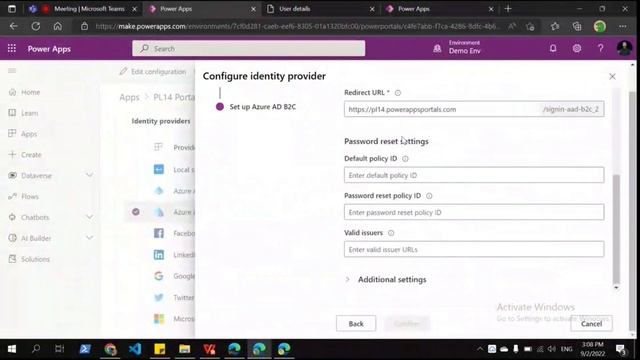Click the Environment icon beside Demo Env

tap(437, 49)
